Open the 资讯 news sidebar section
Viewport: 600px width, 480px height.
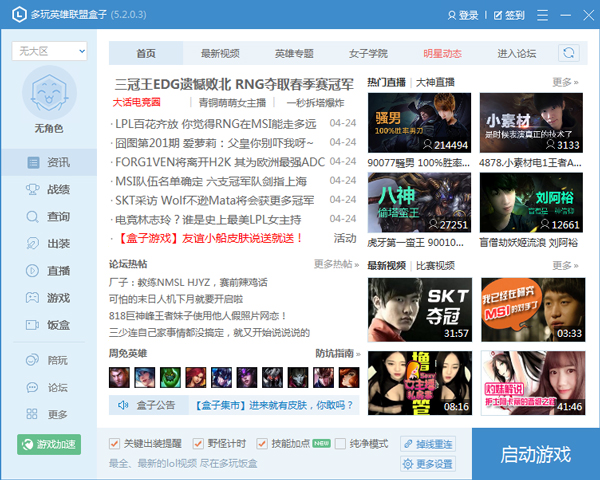click(x=49, y=162)
